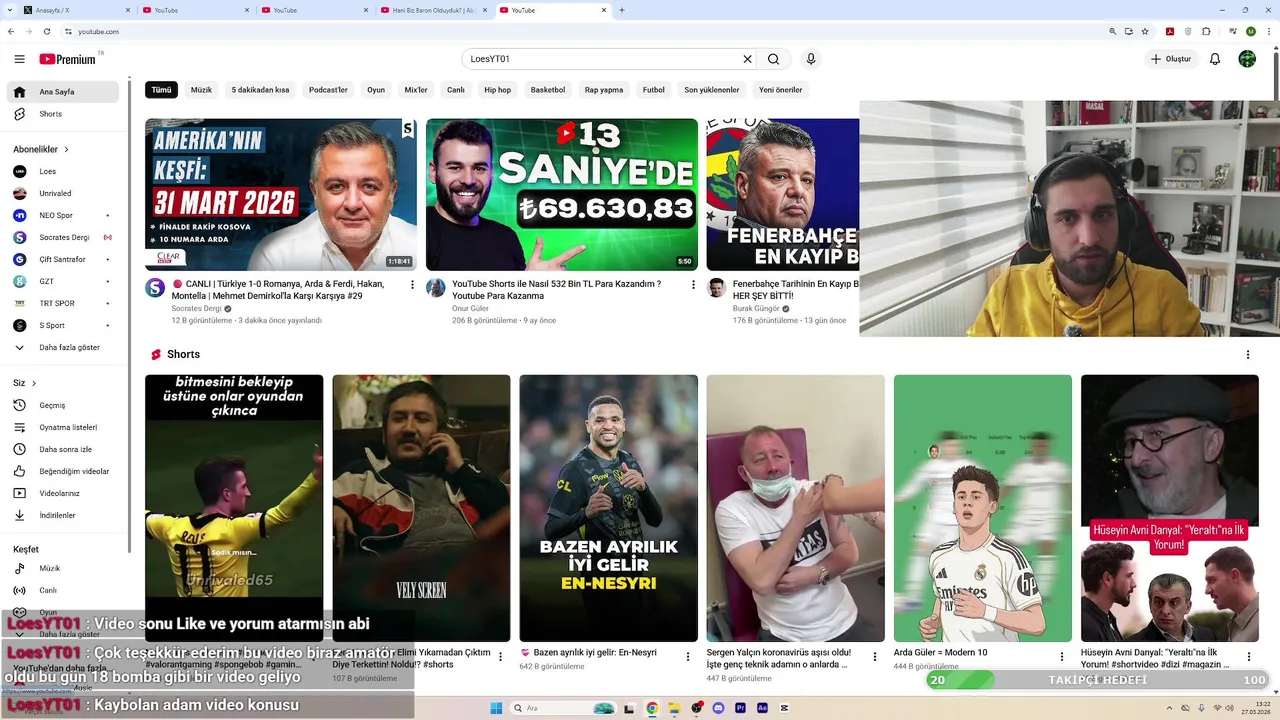The width and height of the screenshot is (1280, 720).
Task: Select the Hip hop filter chip
Action: tap(497, 90)
